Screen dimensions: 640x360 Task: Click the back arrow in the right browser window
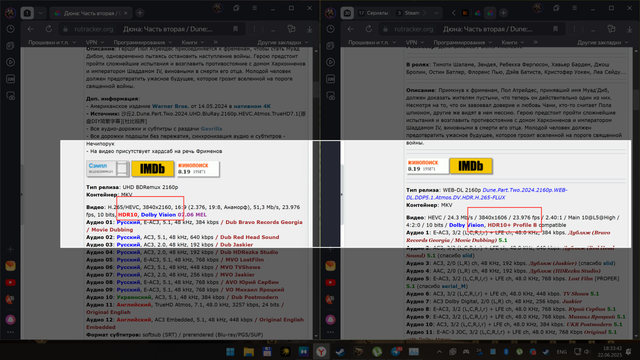tap(351, 29)
